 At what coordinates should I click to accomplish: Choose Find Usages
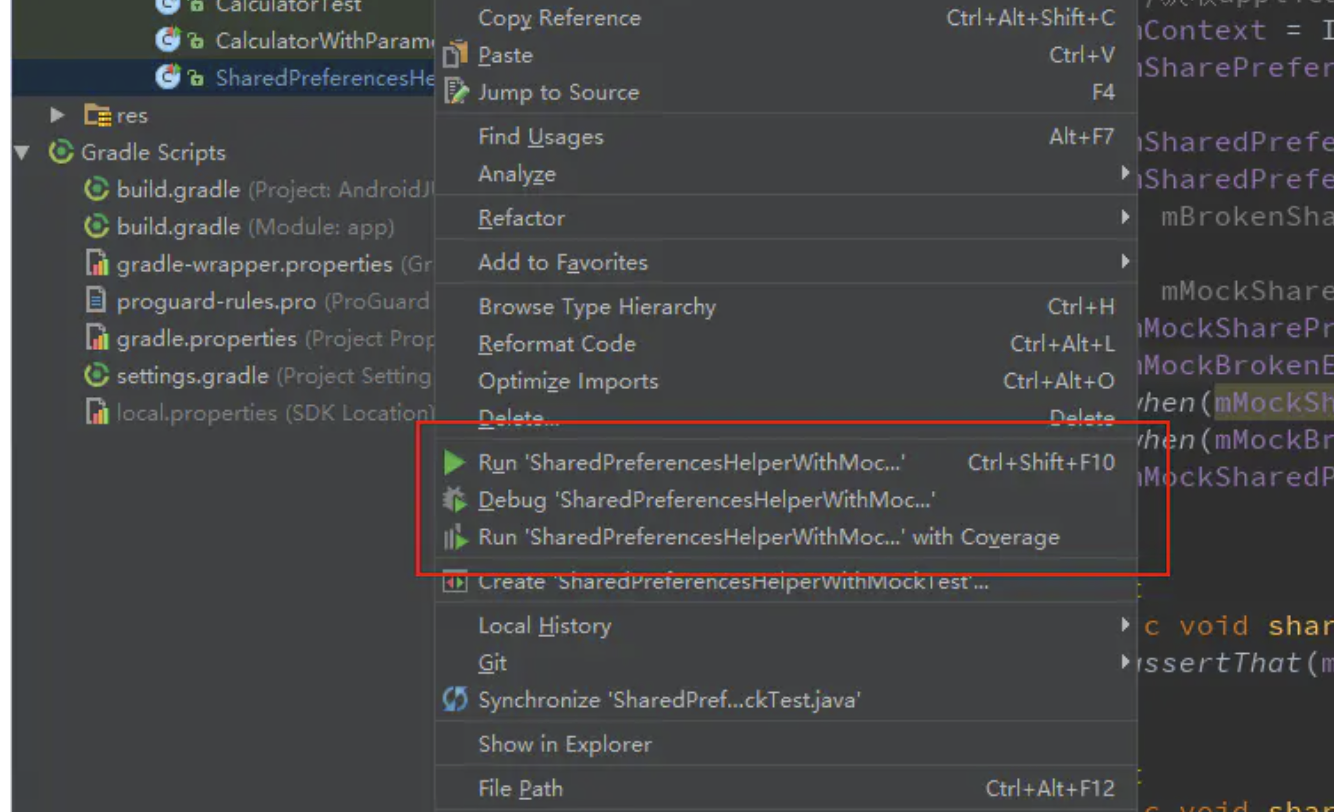click(786, 137)
